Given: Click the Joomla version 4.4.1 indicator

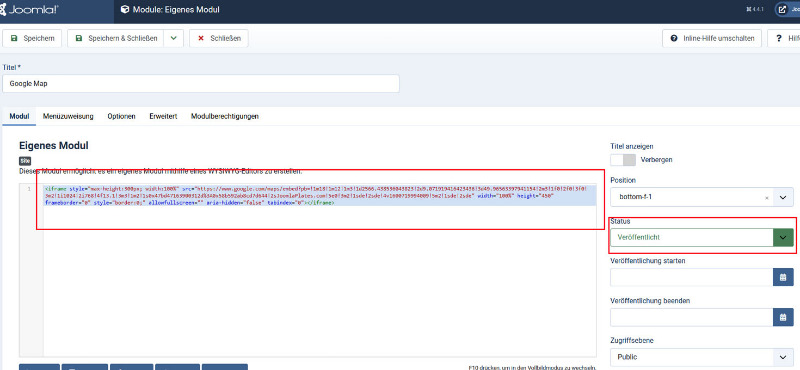Looking at the screenshot, I should coord(755,10).
